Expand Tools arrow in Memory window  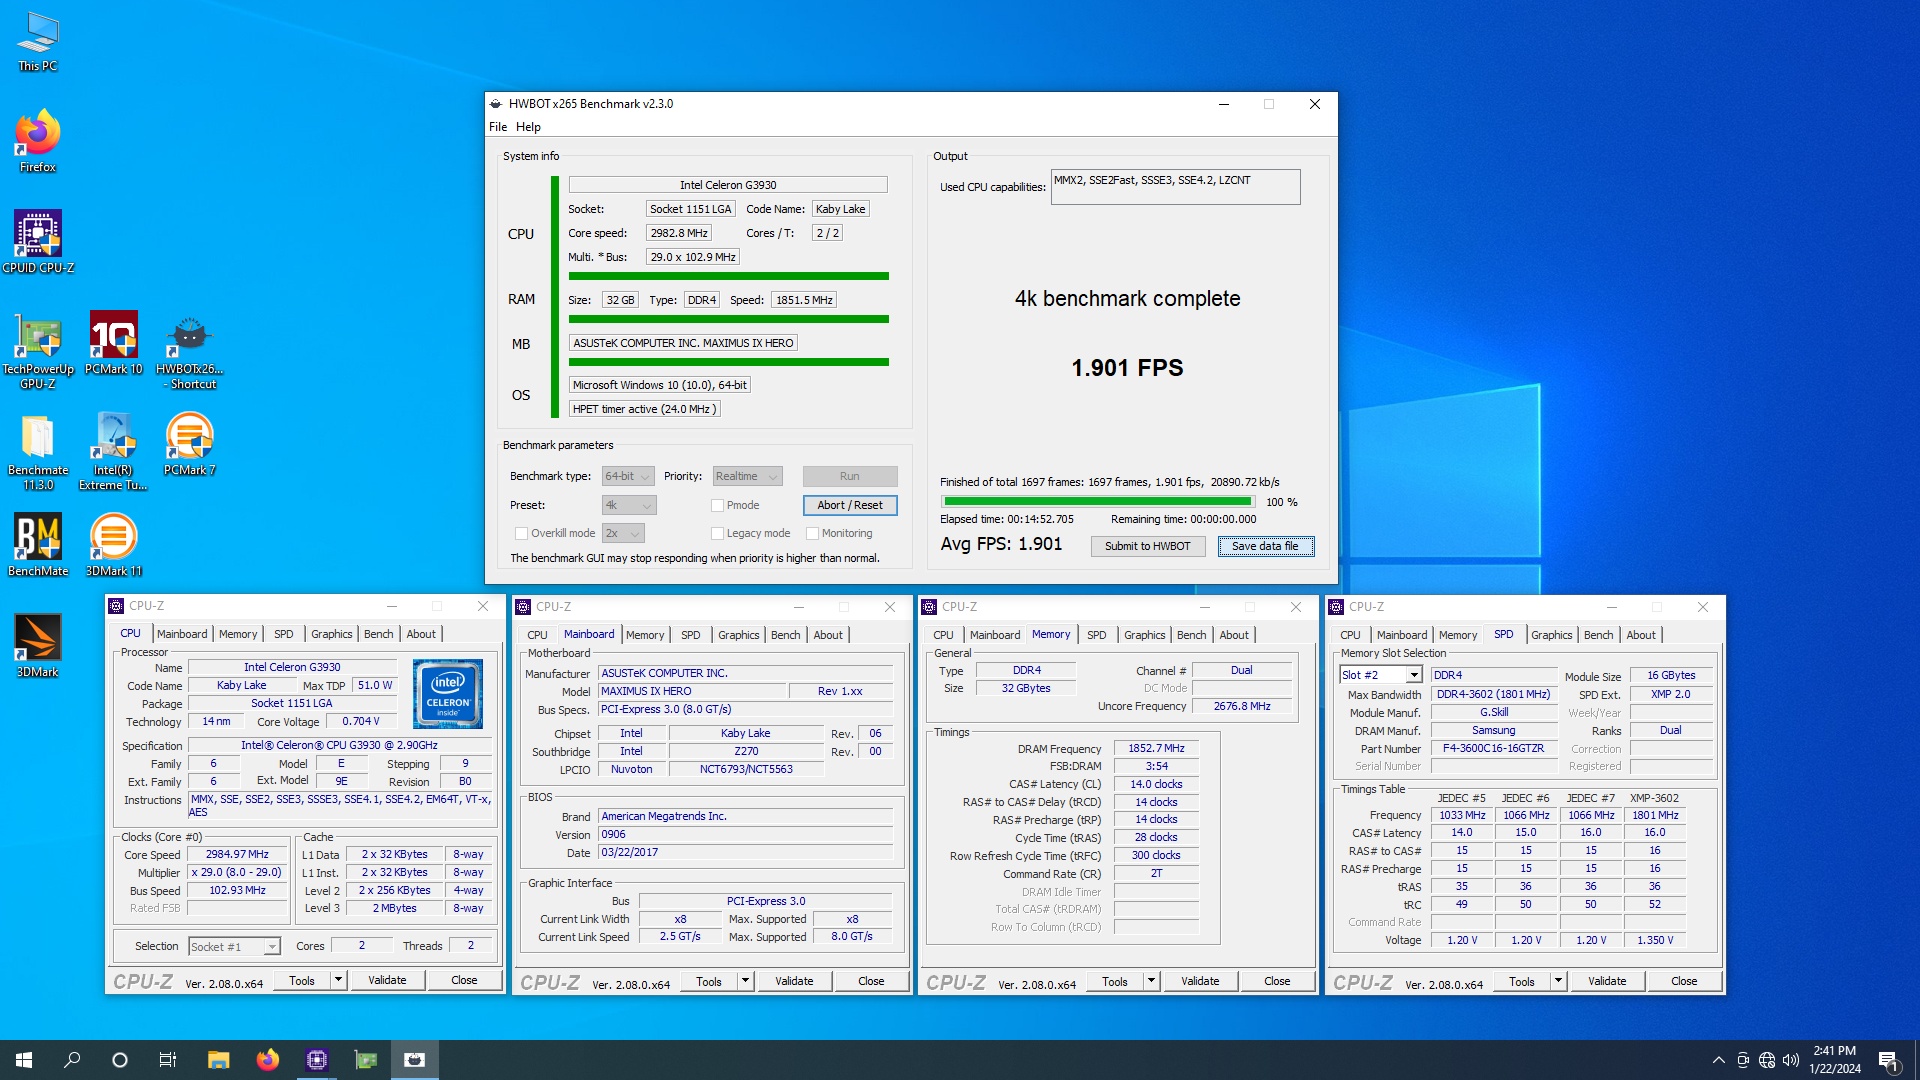[1152, 981]
